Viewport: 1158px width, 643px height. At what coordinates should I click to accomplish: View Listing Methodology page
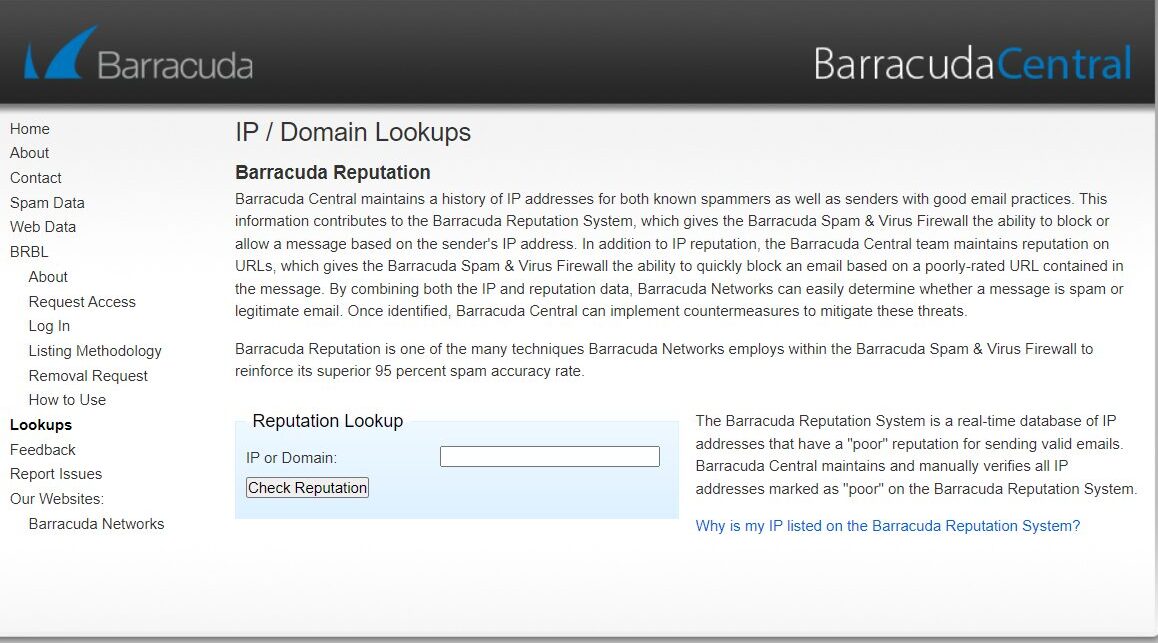(x=95, y=351)
